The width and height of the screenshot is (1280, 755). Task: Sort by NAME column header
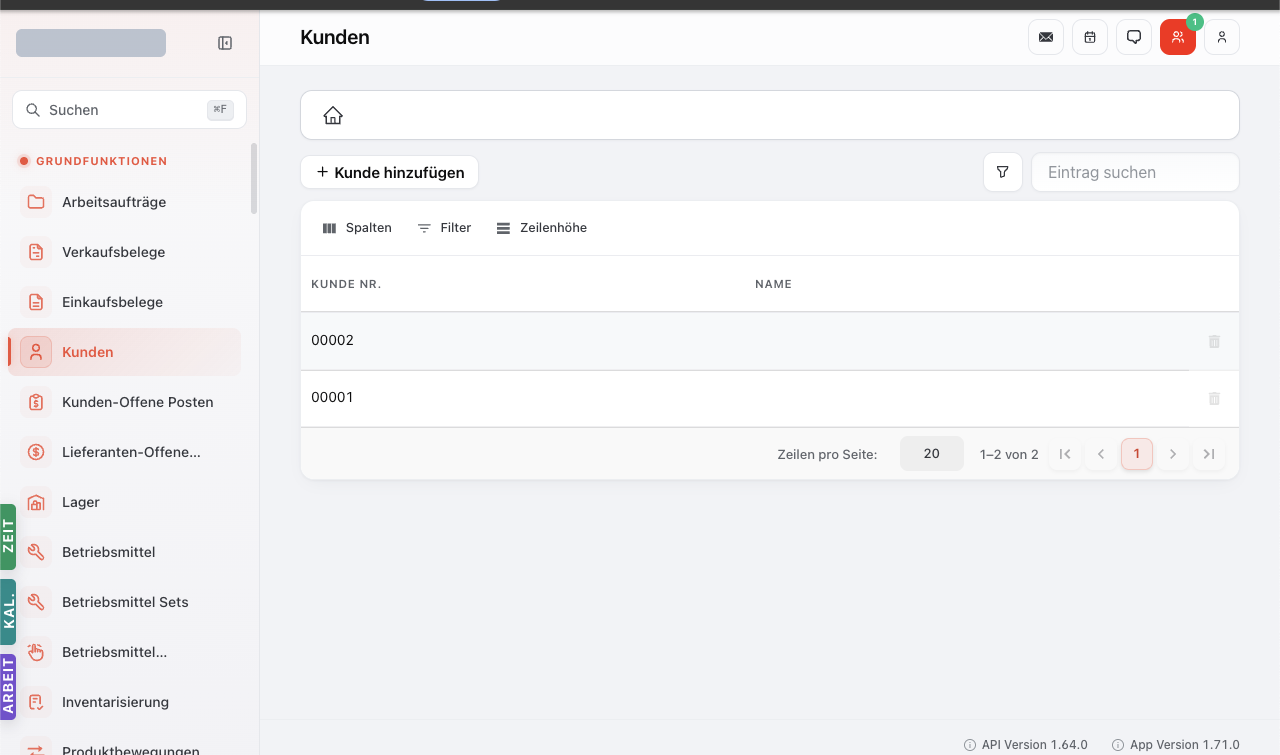click(x=773, y=284)
